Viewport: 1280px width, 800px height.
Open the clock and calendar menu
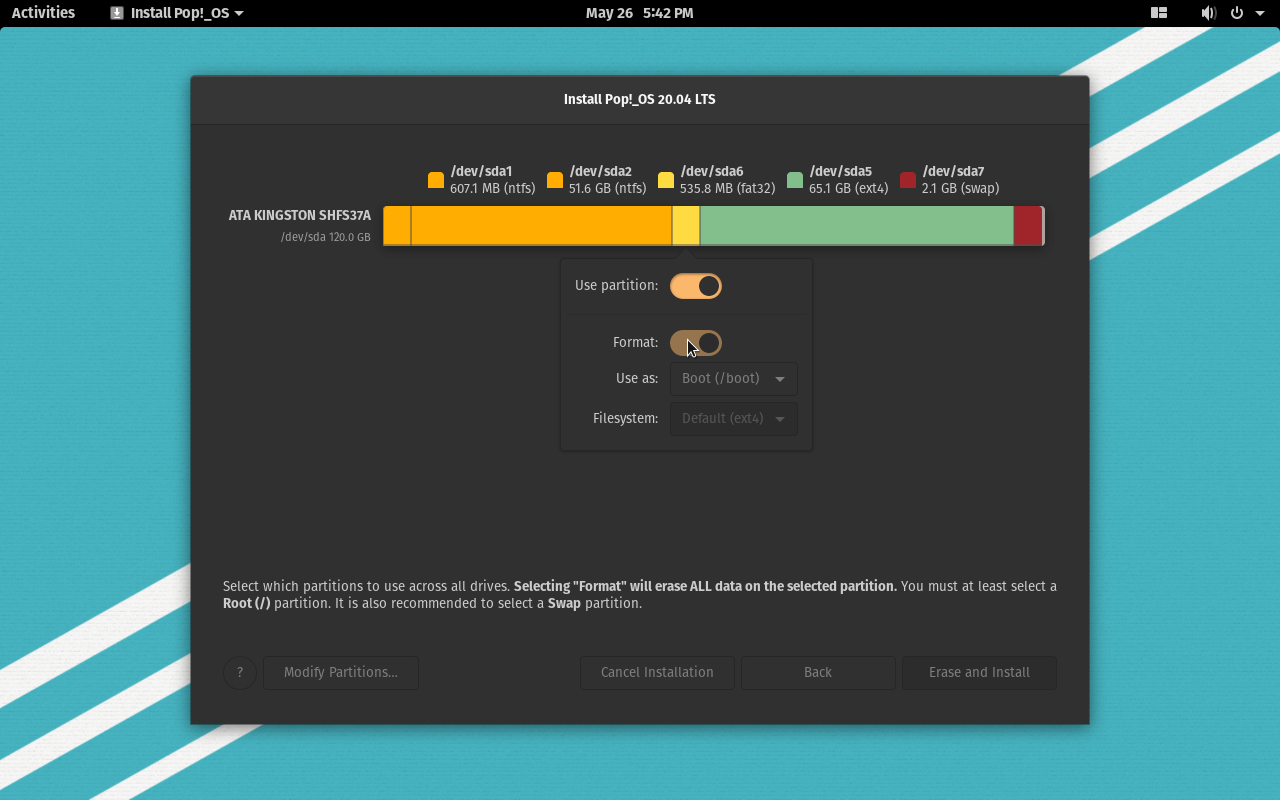click(639, 13)
